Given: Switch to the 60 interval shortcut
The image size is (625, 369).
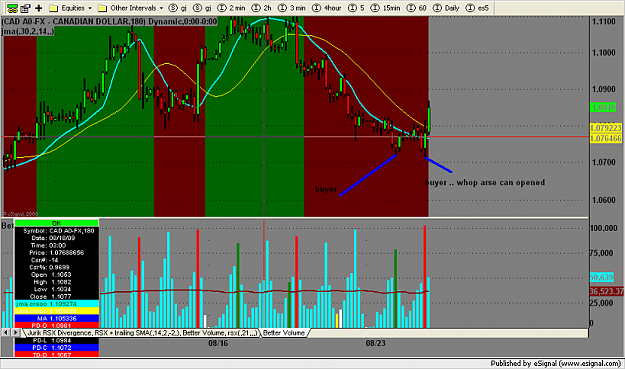Looking at the screenshot, I should pos(417,8).
